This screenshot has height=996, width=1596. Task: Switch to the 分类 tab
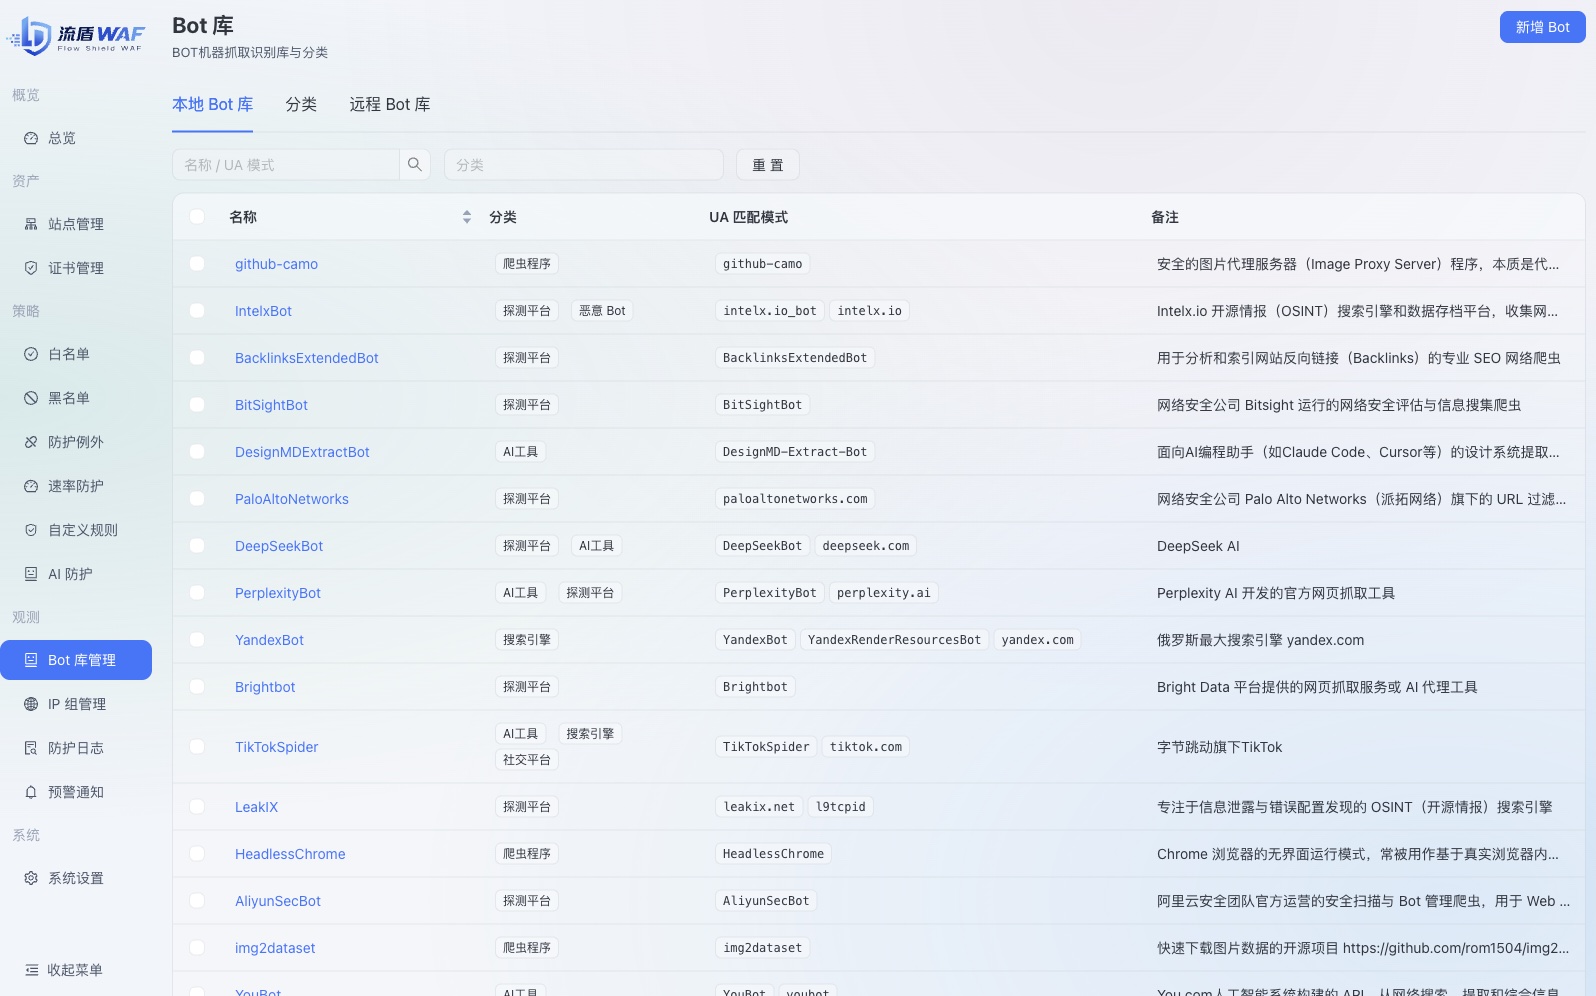pyautogui.click(x=301, y=104)
